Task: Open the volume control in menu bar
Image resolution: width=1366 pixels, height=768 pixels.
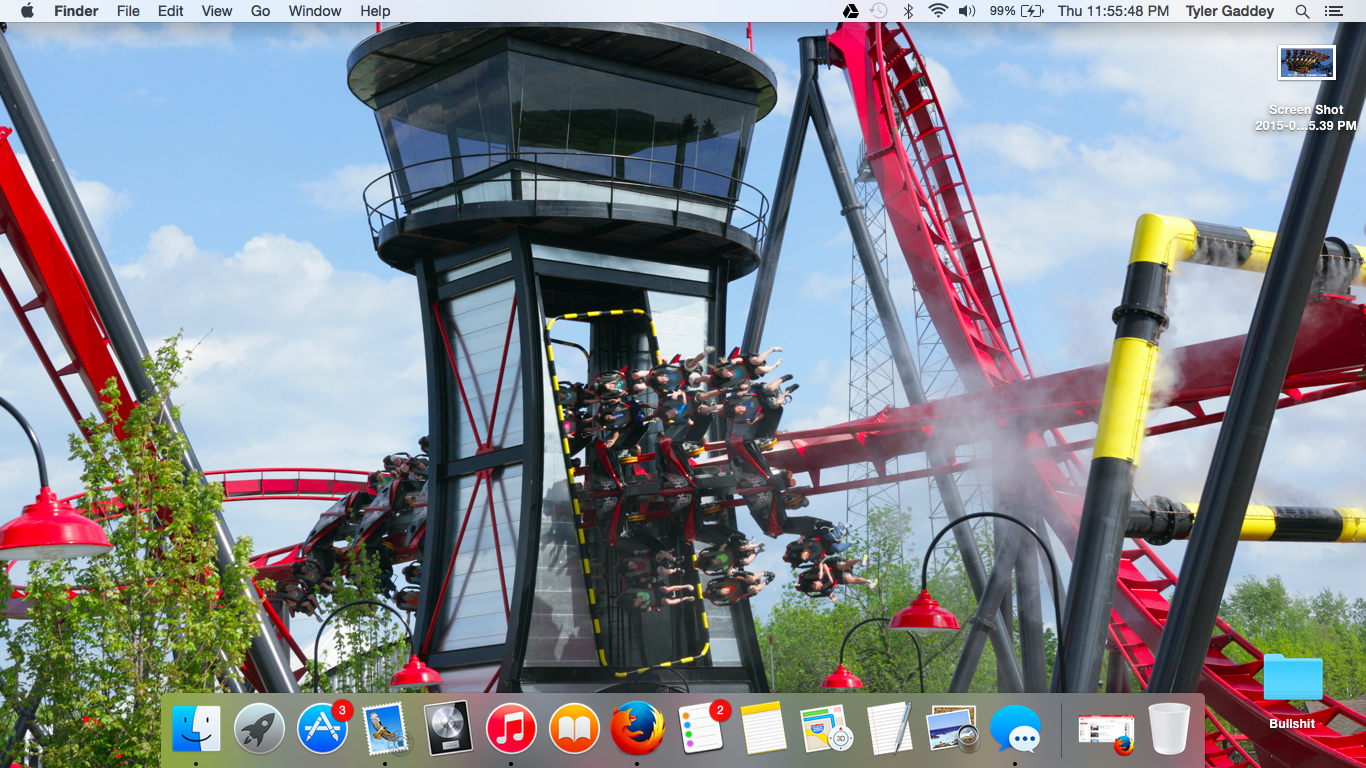Action: (966, 11)
